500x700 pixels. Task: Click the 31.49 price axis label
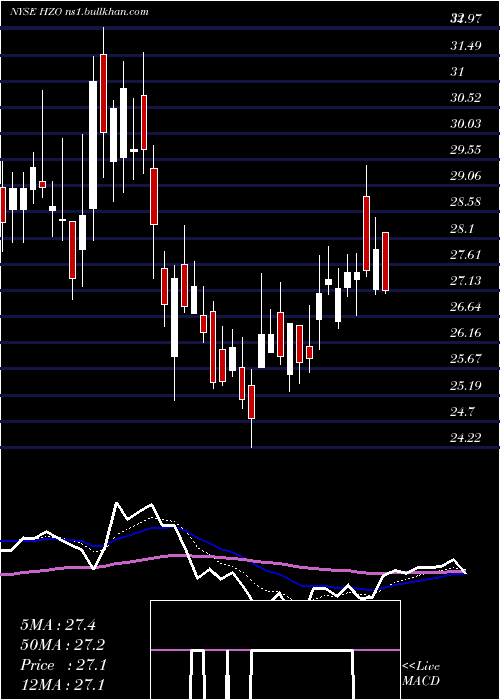[466, 46]
